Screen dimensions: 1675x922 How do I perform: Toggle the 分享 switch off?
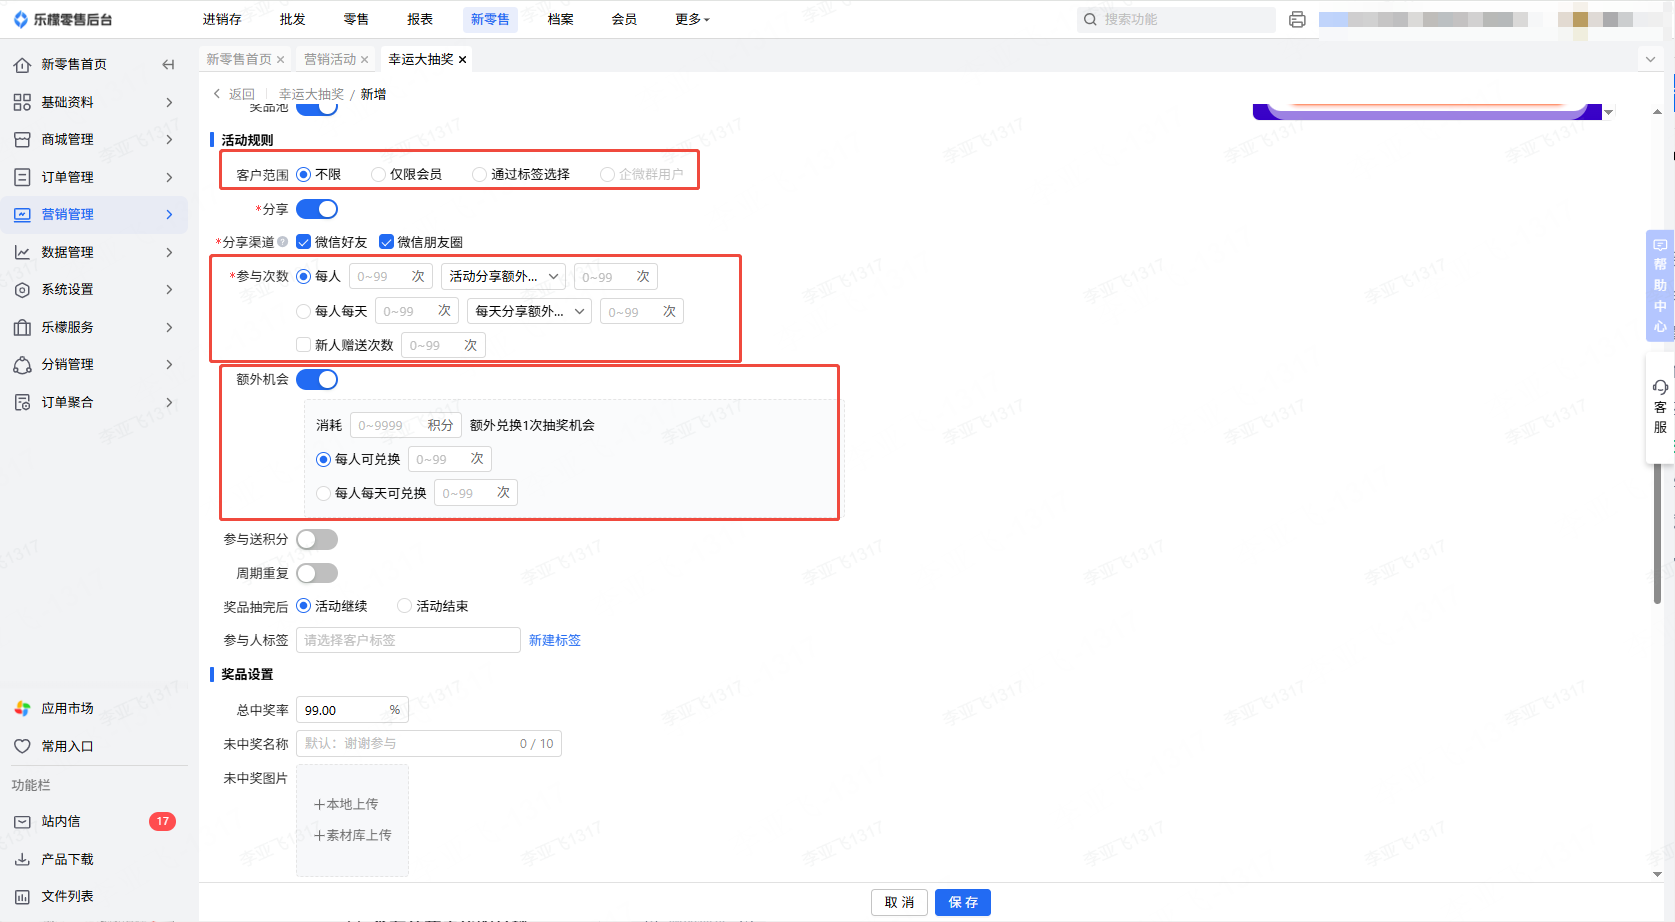[x=317, y=209]
